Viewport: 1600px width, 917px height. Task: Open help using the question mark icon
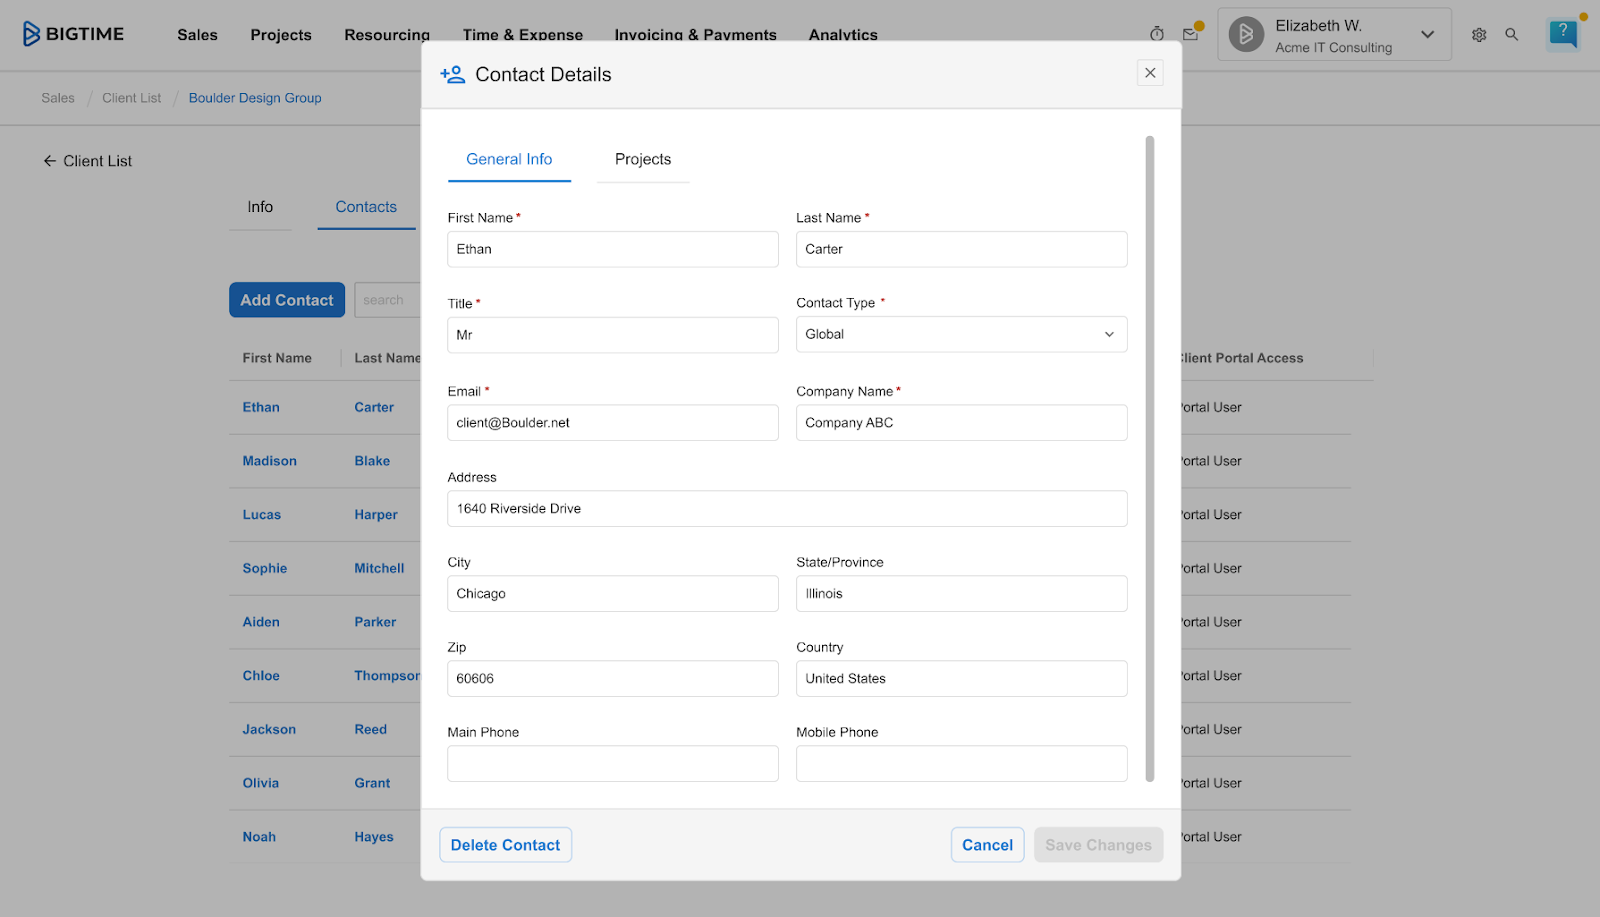click(x=1561, y=33)
